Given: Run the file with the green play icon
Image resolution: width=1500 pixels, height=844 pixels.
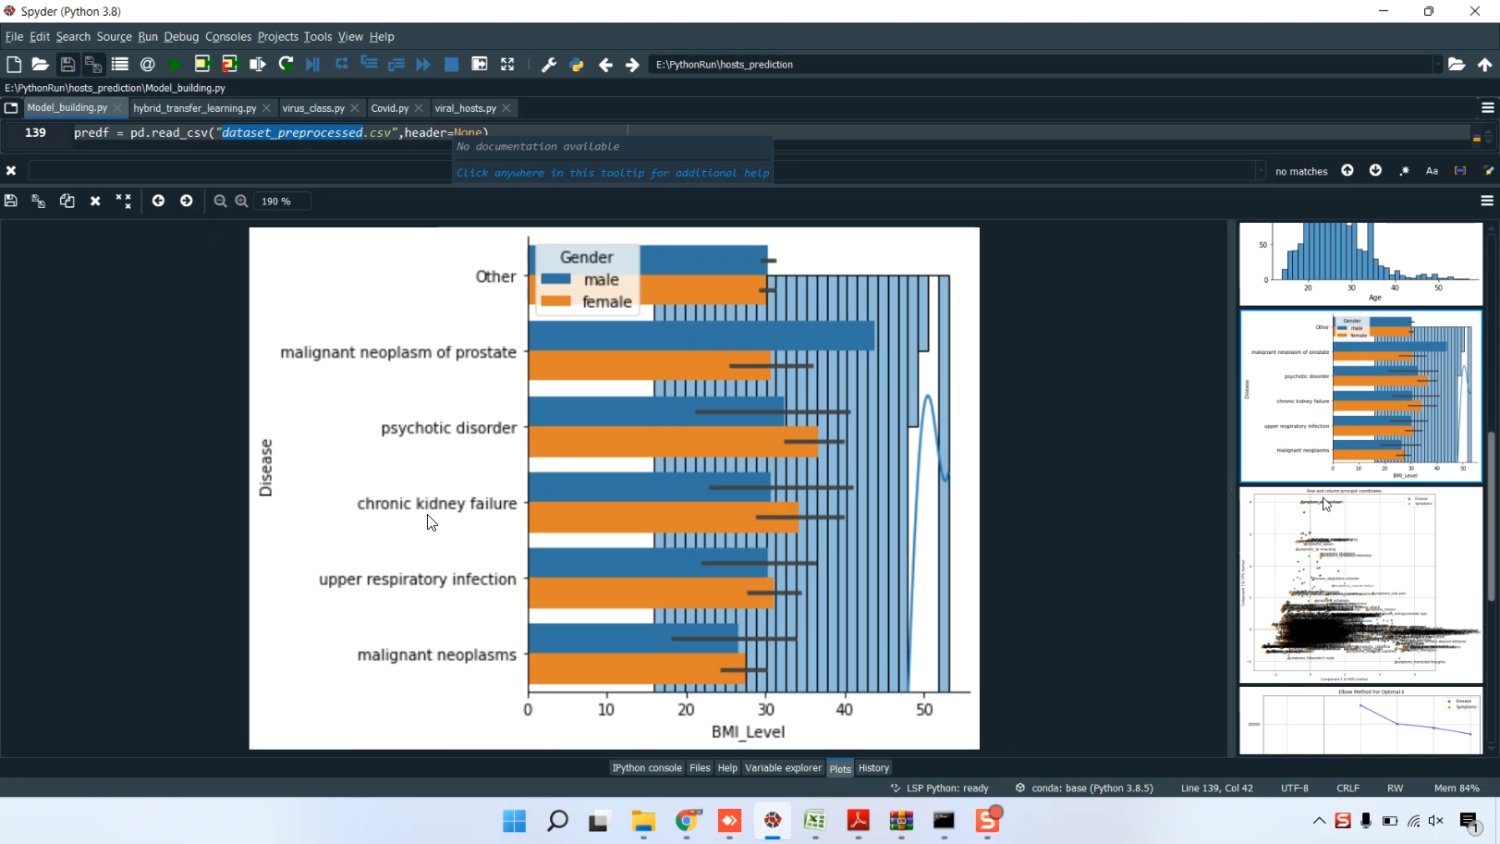Looking at the screenshot, I should click(x=175, y=64).
